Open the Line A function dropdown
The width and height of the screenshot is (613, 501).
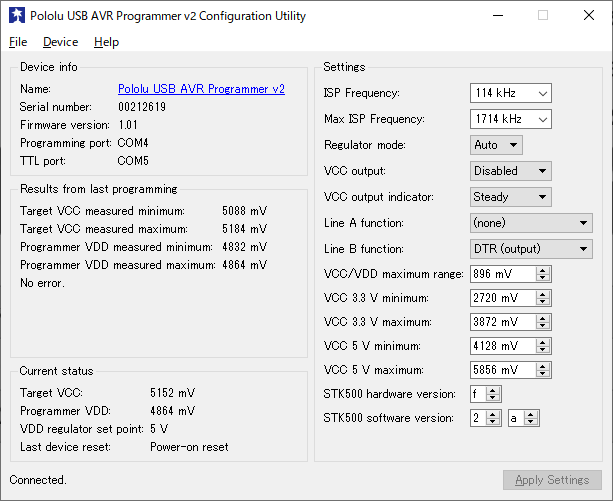coord(531,223)
